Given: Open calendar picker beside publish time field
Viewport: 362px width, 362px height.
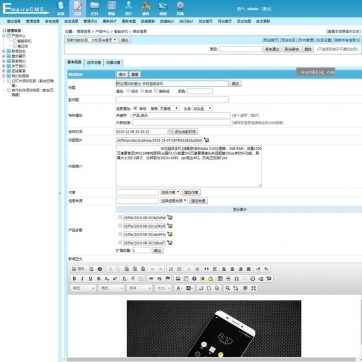Looking at the screenshot, I should pos(169,132).
